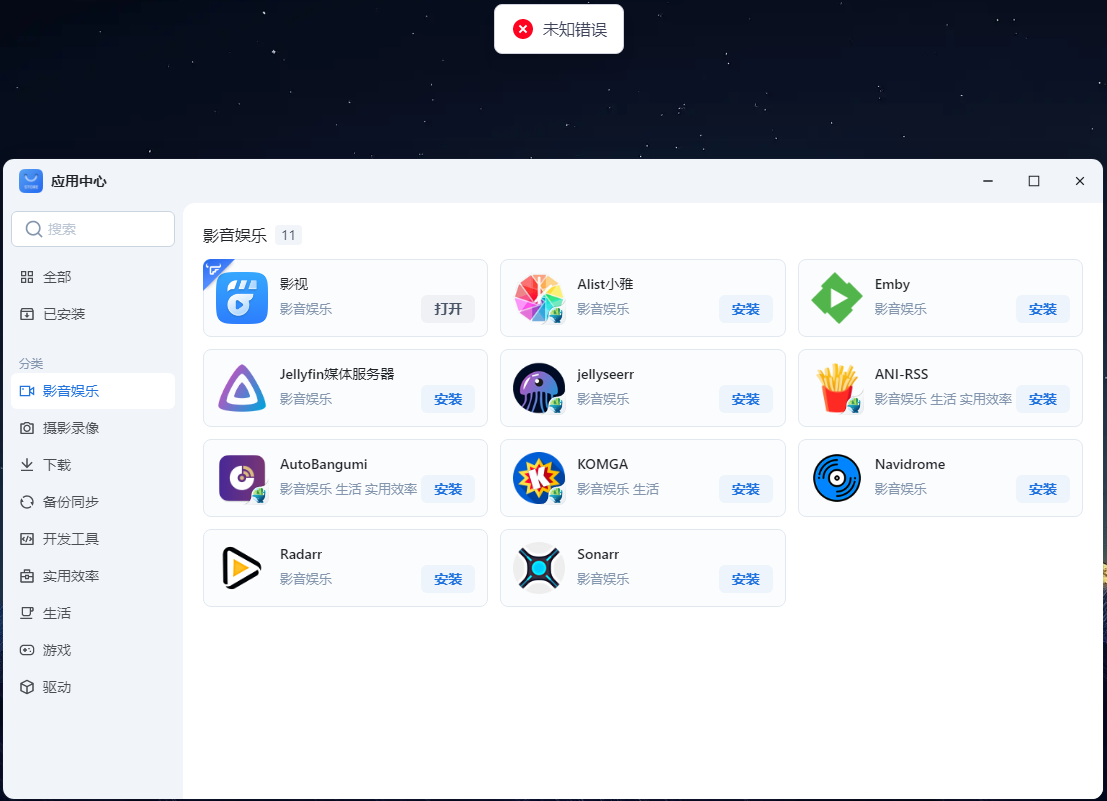Click the Navidrome app name
This screenshot has width=1107, height=801.
[x=910, y=464]
